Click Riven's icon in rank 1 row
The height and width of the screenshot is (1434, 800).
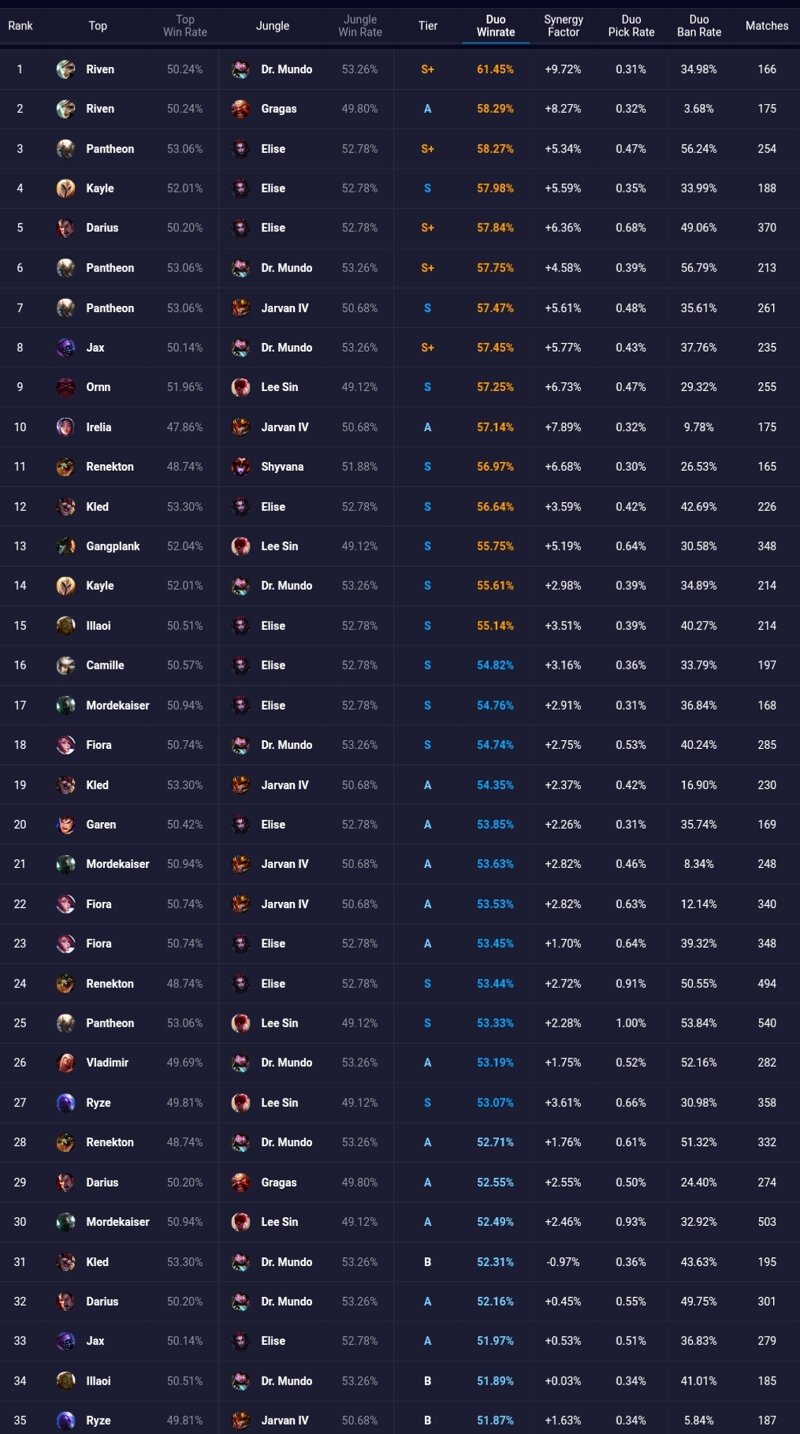[66, 69]
